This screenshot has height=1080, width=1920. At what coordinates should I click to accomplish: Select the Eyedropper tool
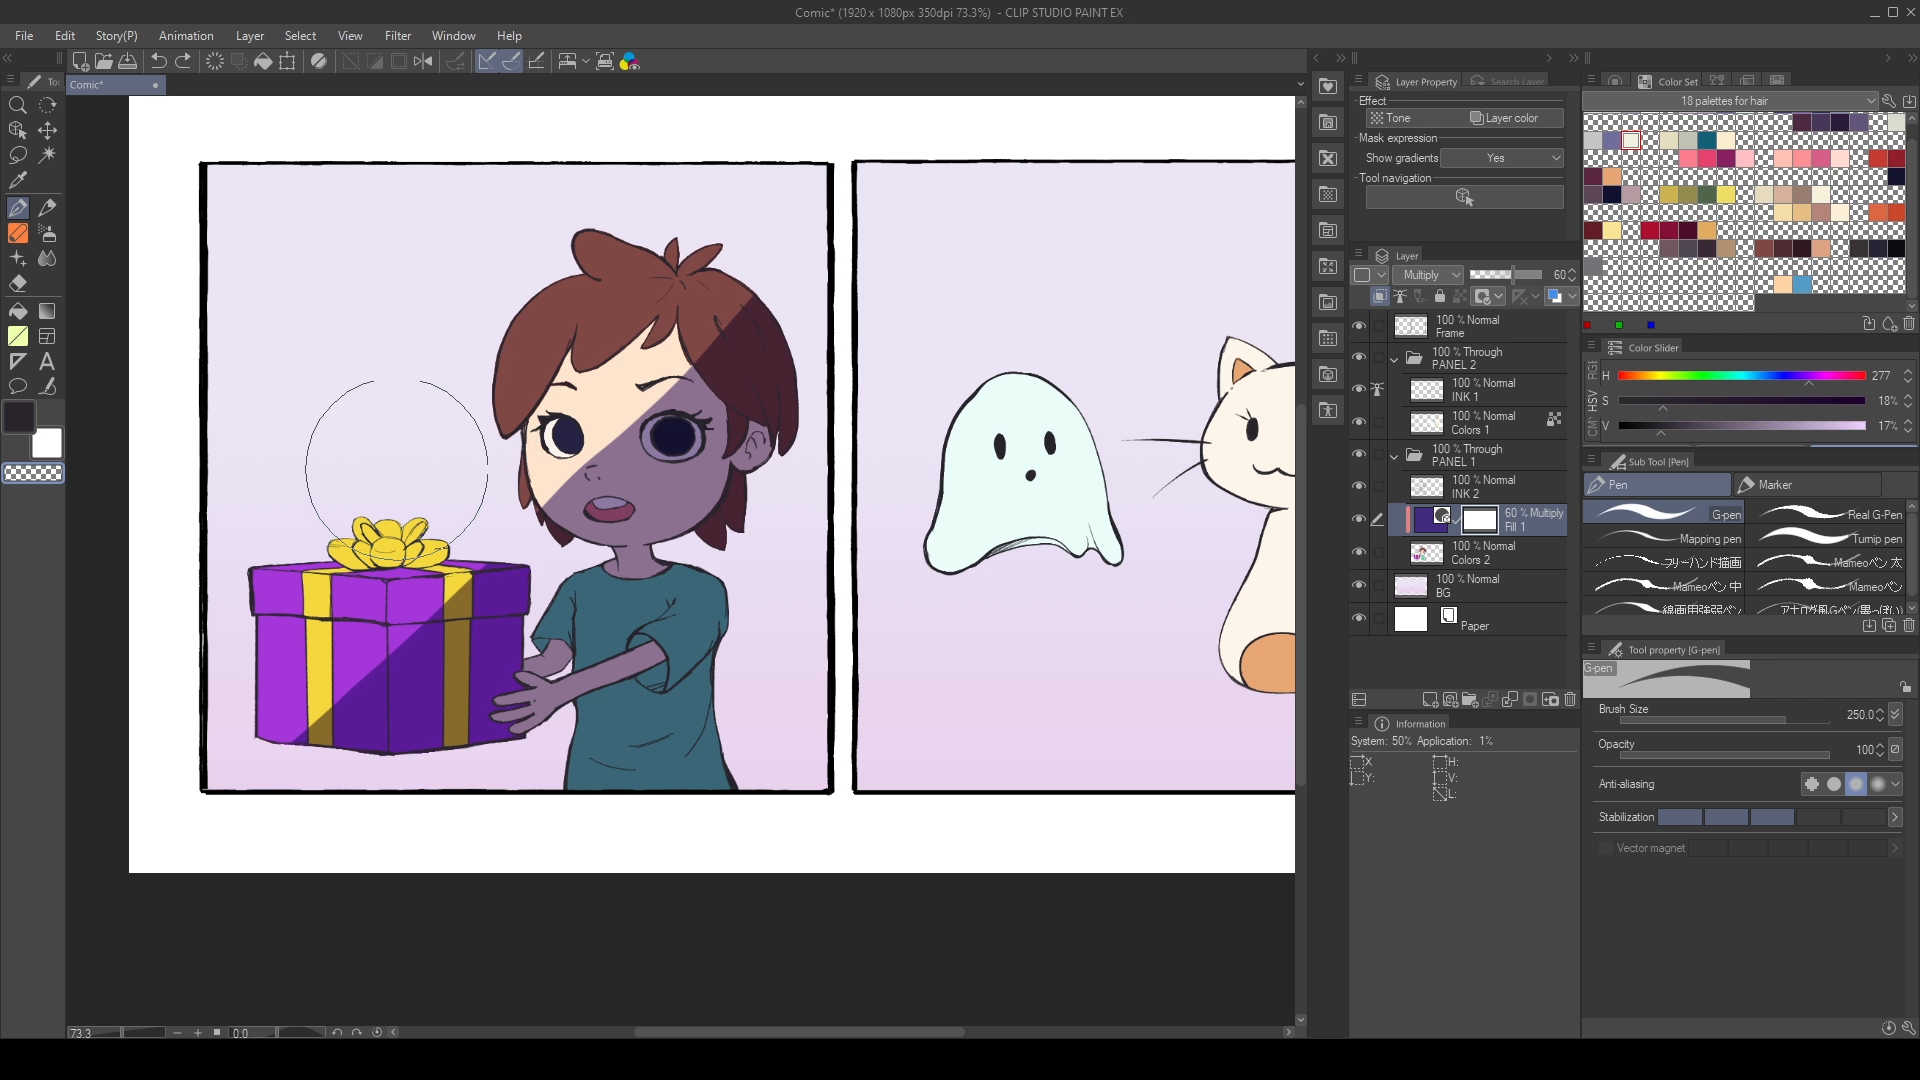point(18,181)
